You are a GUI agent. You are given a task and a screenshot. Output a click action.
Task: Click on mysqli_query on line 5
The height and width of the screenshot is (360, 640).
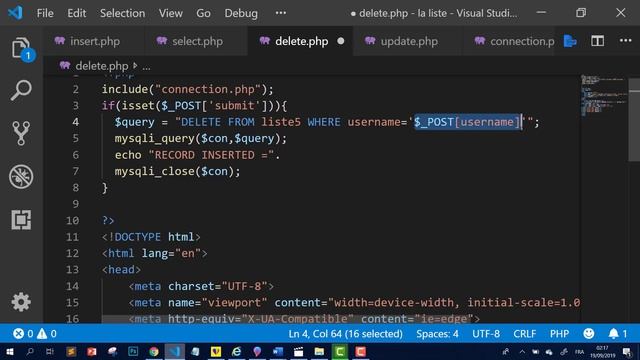pos(155,138)
